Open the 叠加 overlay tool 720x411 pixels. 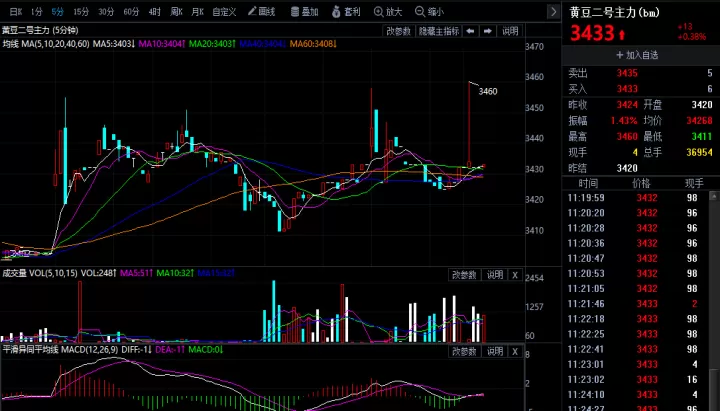[x=304, y=11]
